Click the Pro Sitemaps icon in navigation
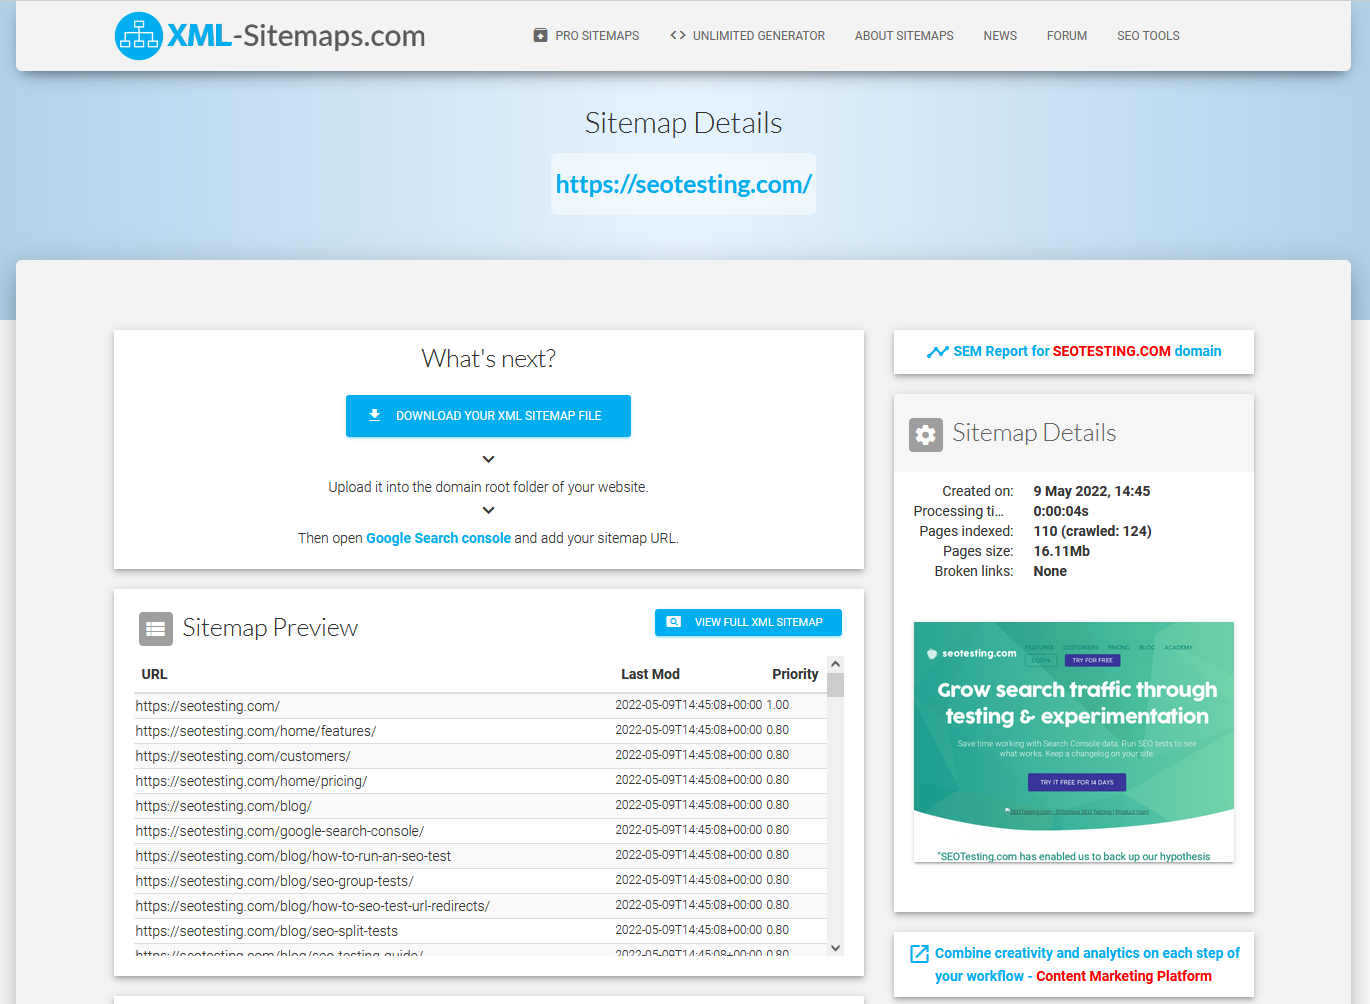Image resolution: width=1370 pixels, height=1004 pixels. [540, 36]
